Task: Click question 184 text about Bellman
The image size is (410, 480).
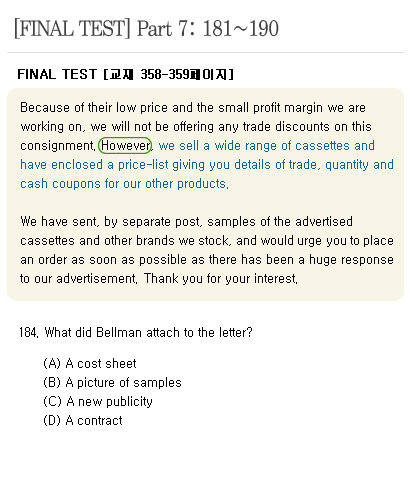Action: 136,332
